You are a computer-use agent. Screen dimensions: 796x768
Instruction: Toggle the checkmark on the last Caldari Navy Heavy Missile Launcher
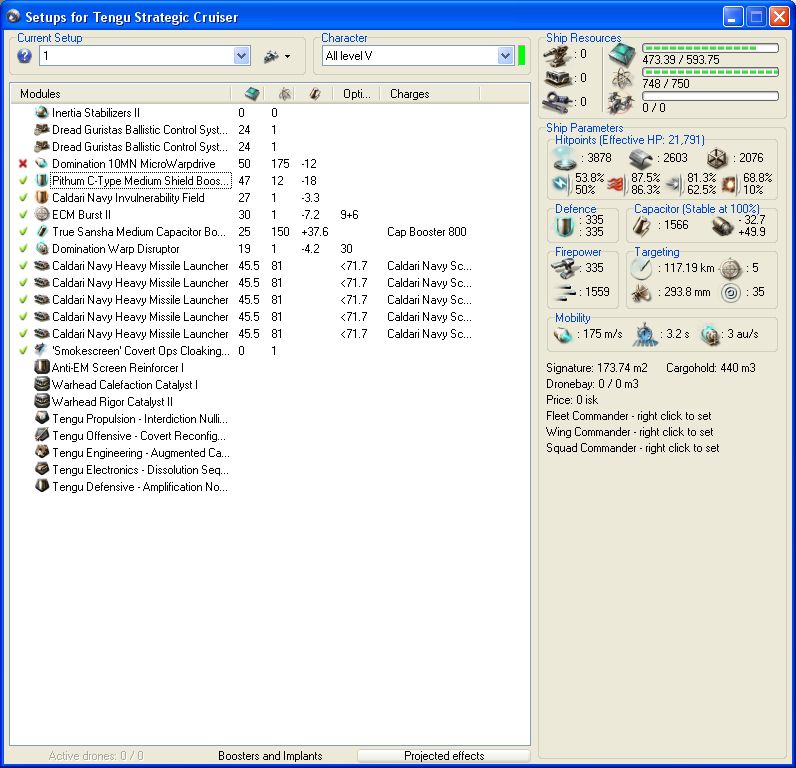pos(23,333)
